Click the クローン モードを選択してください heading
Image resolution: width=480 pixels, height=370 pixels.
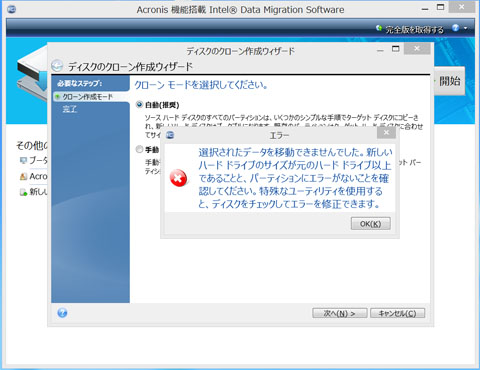pos(201,85)
